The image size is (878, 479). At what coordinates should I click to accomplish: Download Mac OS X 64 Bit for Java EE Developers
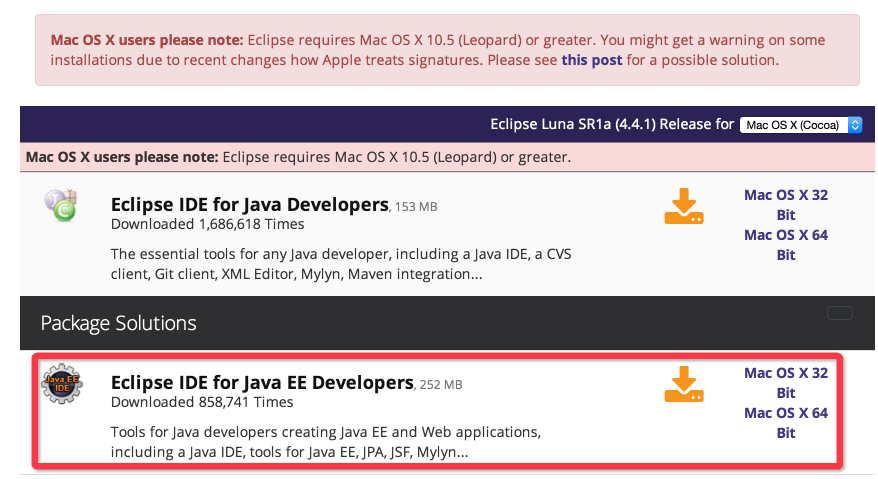click(786, 422)
